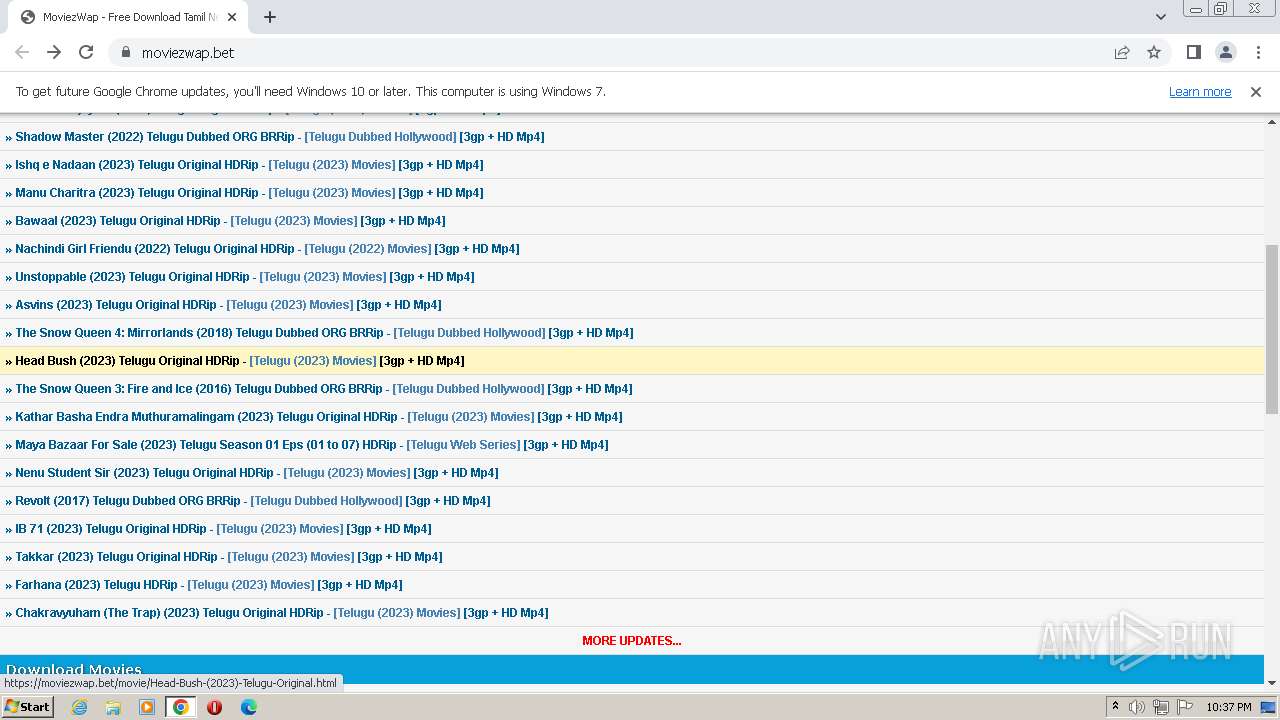Viewport: 1280px width, 720px height.
Task: Open Takkar (2023) Telugu Original HDRip
Action: [116, 557]
